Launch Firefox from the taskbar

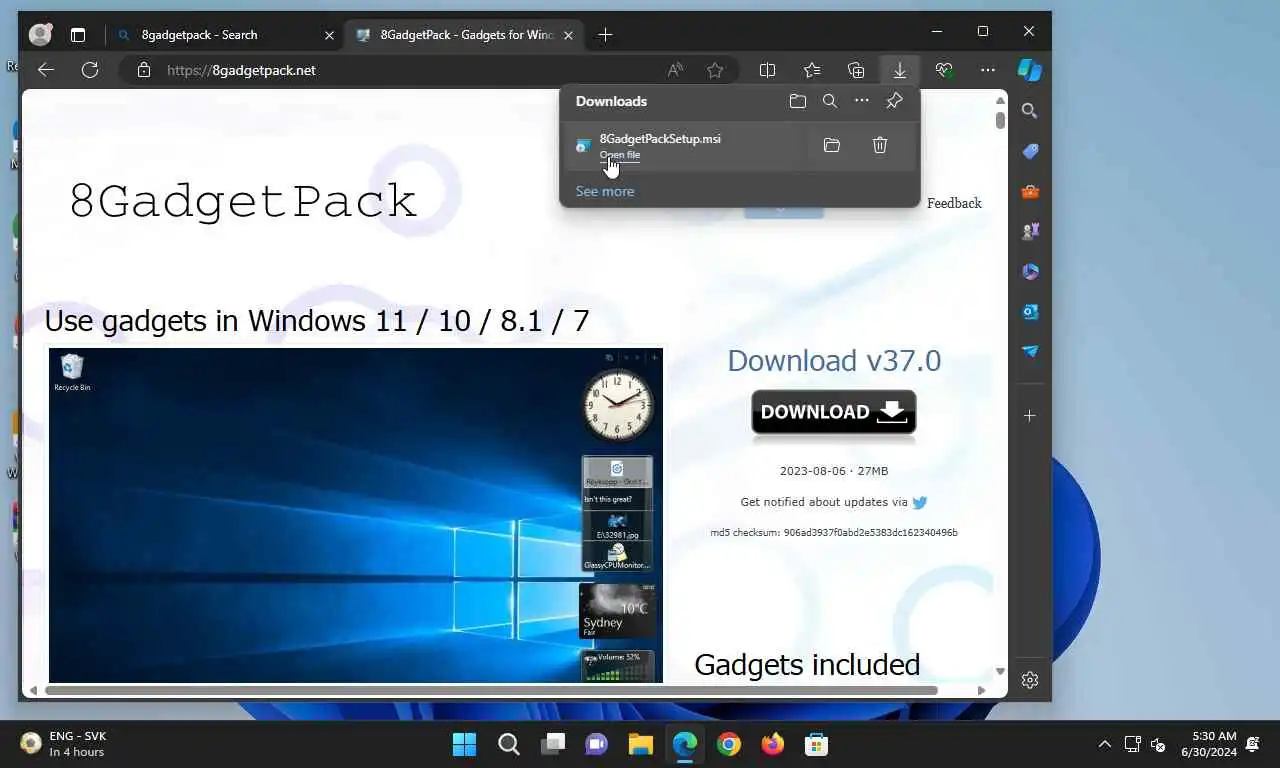click(773, 744)
